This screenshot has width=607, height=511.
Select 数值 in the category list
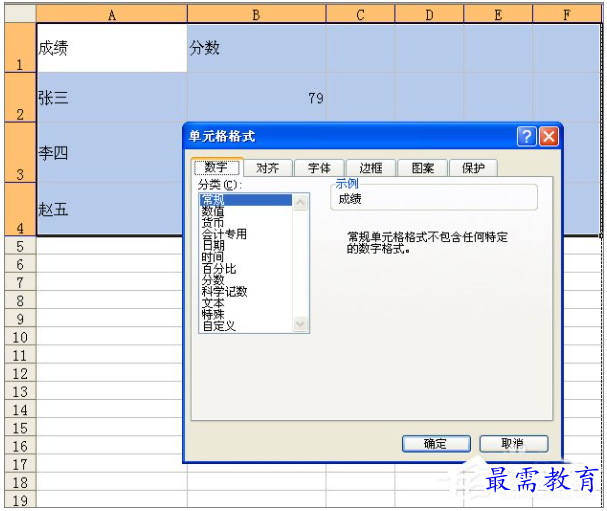tap(246, 211)
